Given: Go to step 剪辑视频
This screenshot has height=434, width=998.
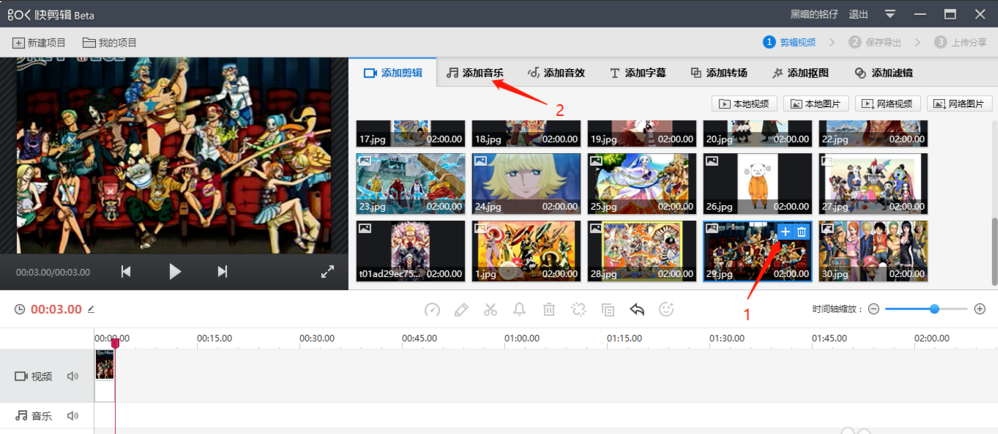Looking at the screenshot, I should (x=790, y=43).
